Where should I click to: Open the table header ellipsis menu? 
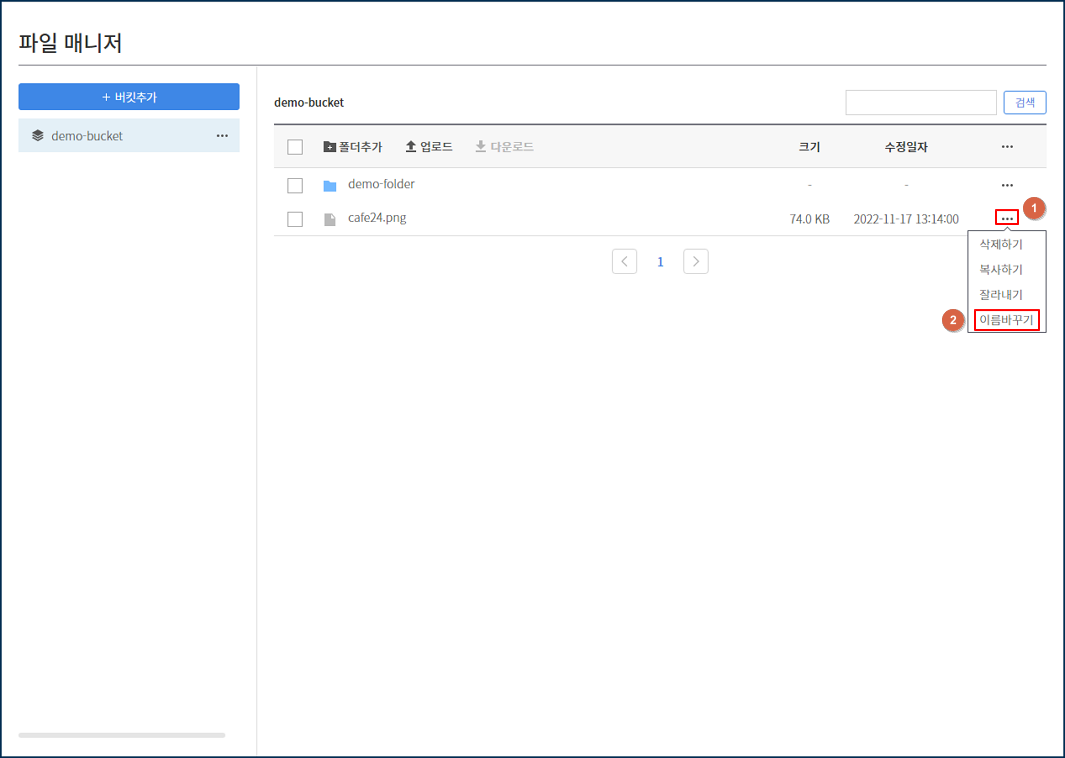[x=1007, y=147]
